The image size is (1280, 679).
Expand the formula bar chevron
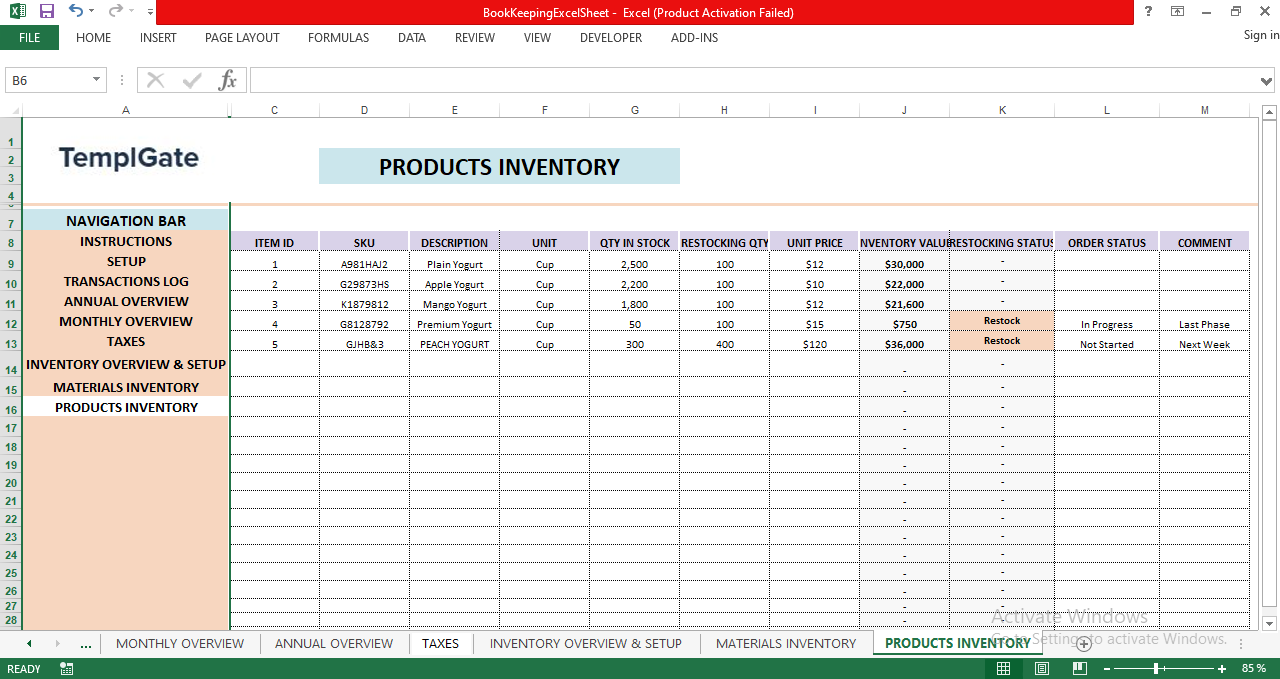pos(1268,80)
